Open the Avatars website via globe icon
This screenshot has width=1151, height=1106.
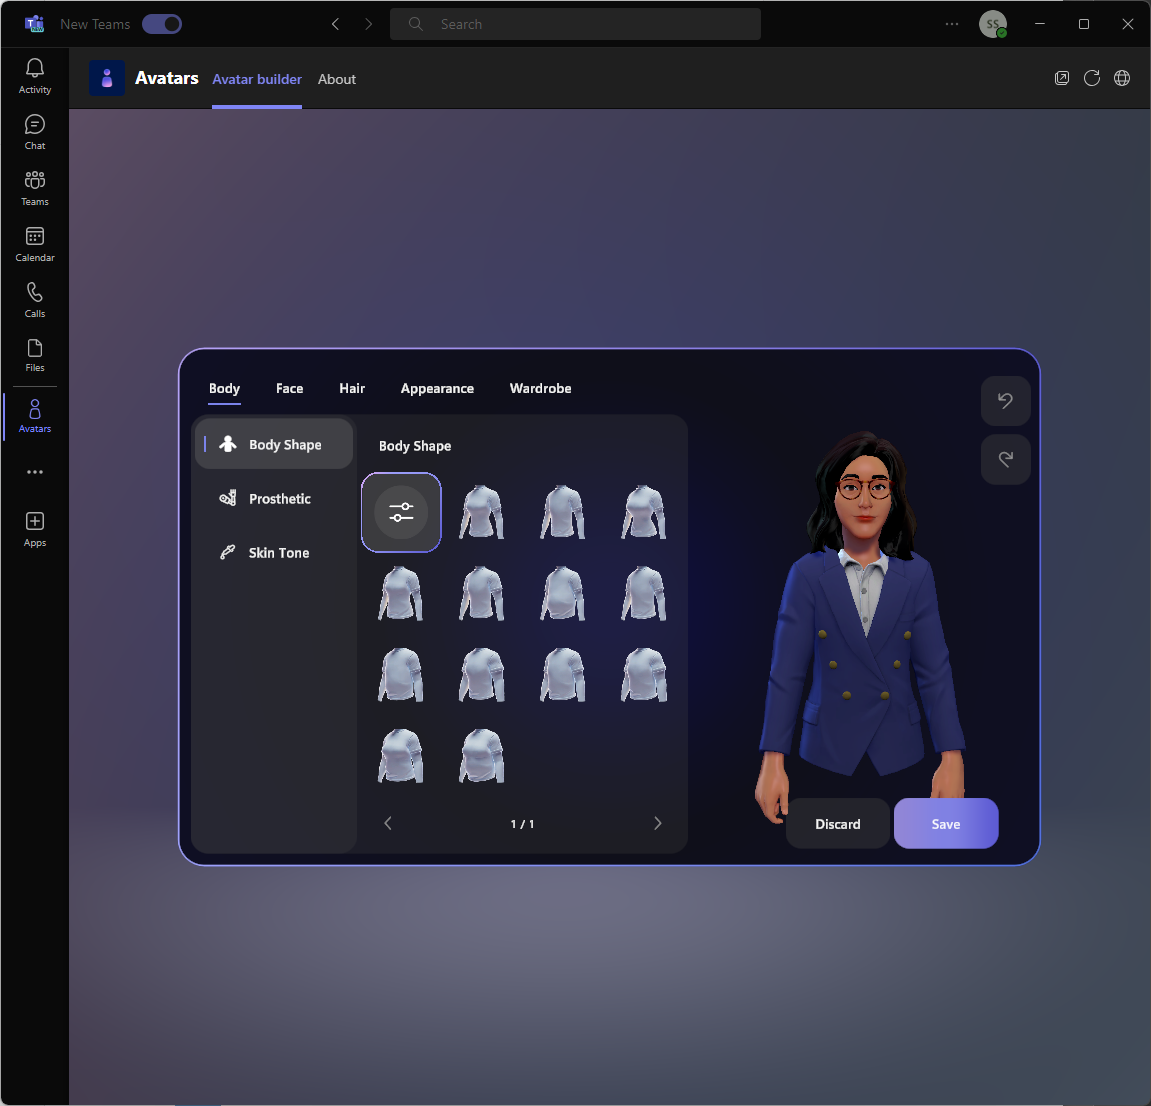tap(1122, 79)
